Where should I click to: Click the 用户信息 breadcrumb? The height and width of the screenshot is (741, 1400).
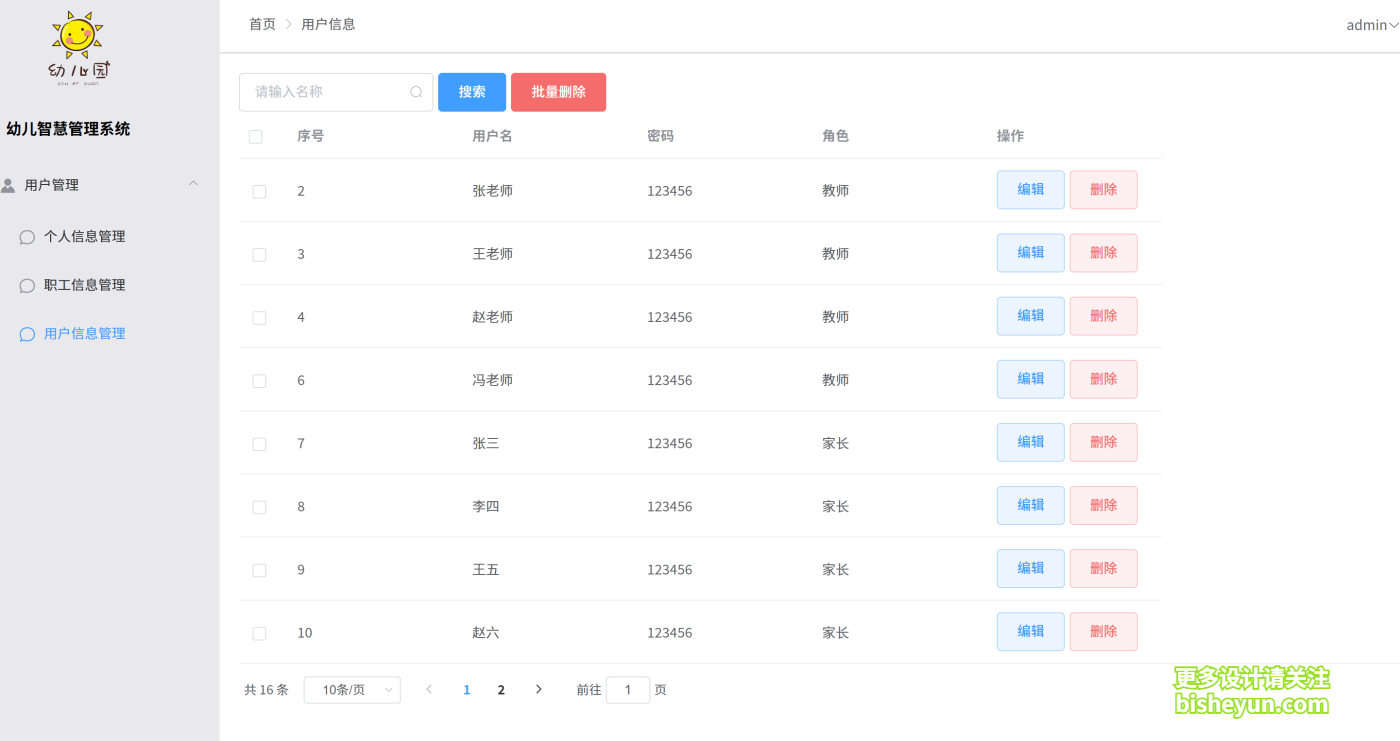(x=328, y=24)
